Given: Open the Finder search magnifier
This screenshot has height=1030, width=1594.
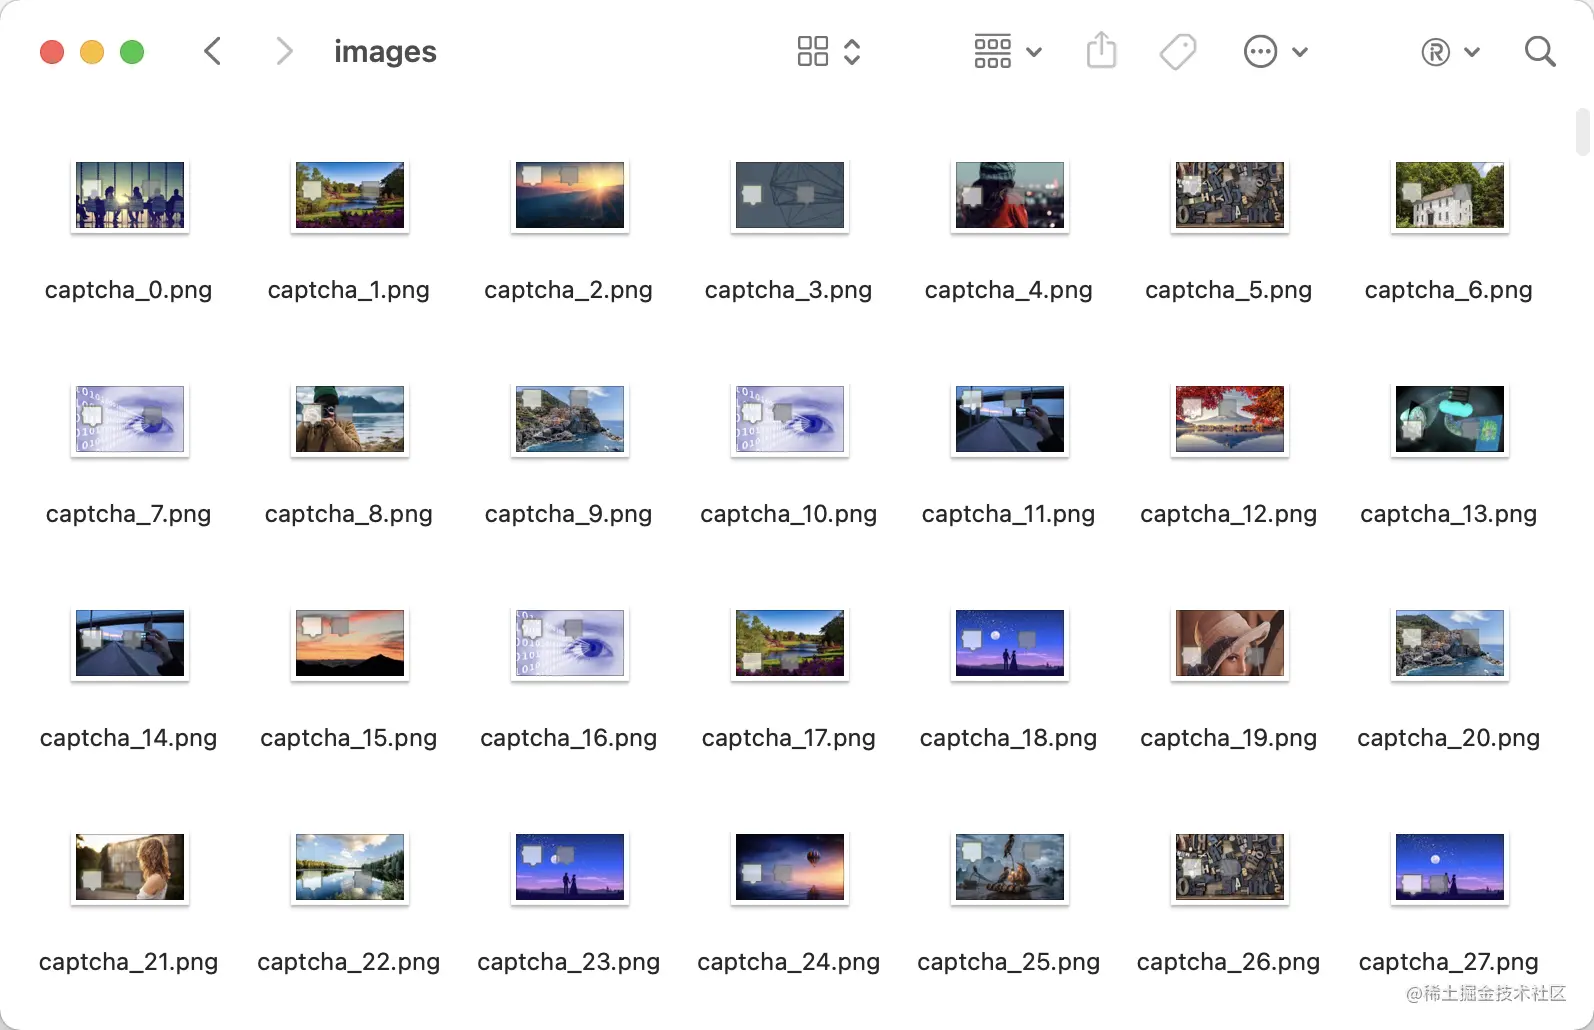Looking at the screenshot, I should [1540, 51].
